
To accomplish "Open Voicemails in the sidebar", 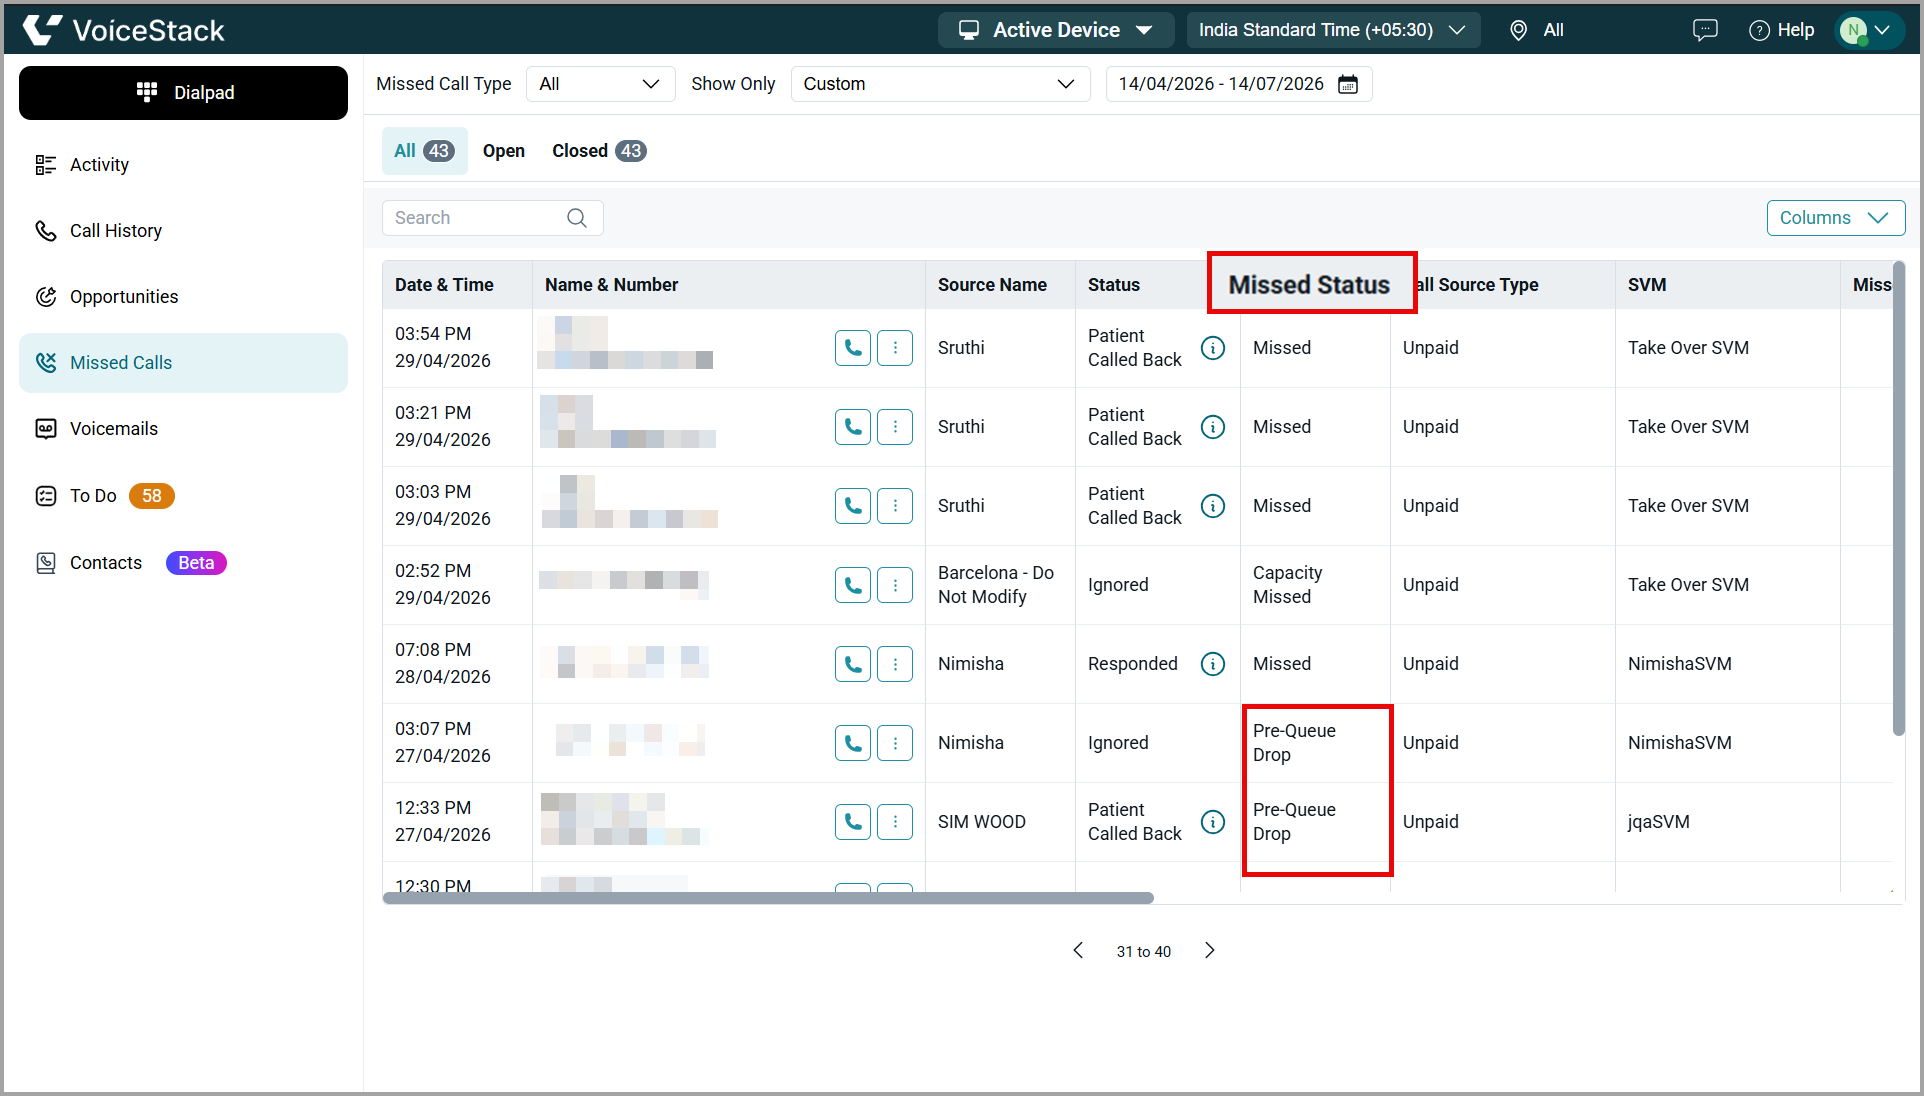I will click(x=183, y=429).
